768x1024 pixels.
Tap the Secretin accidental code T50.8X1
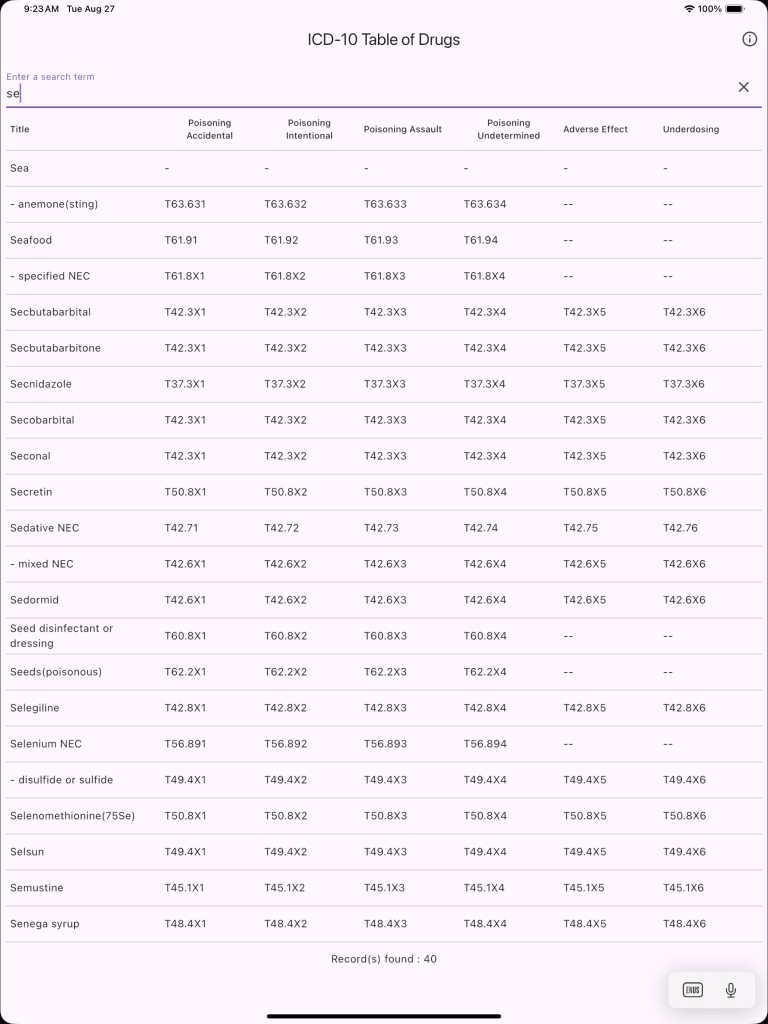tap(185, 492)
